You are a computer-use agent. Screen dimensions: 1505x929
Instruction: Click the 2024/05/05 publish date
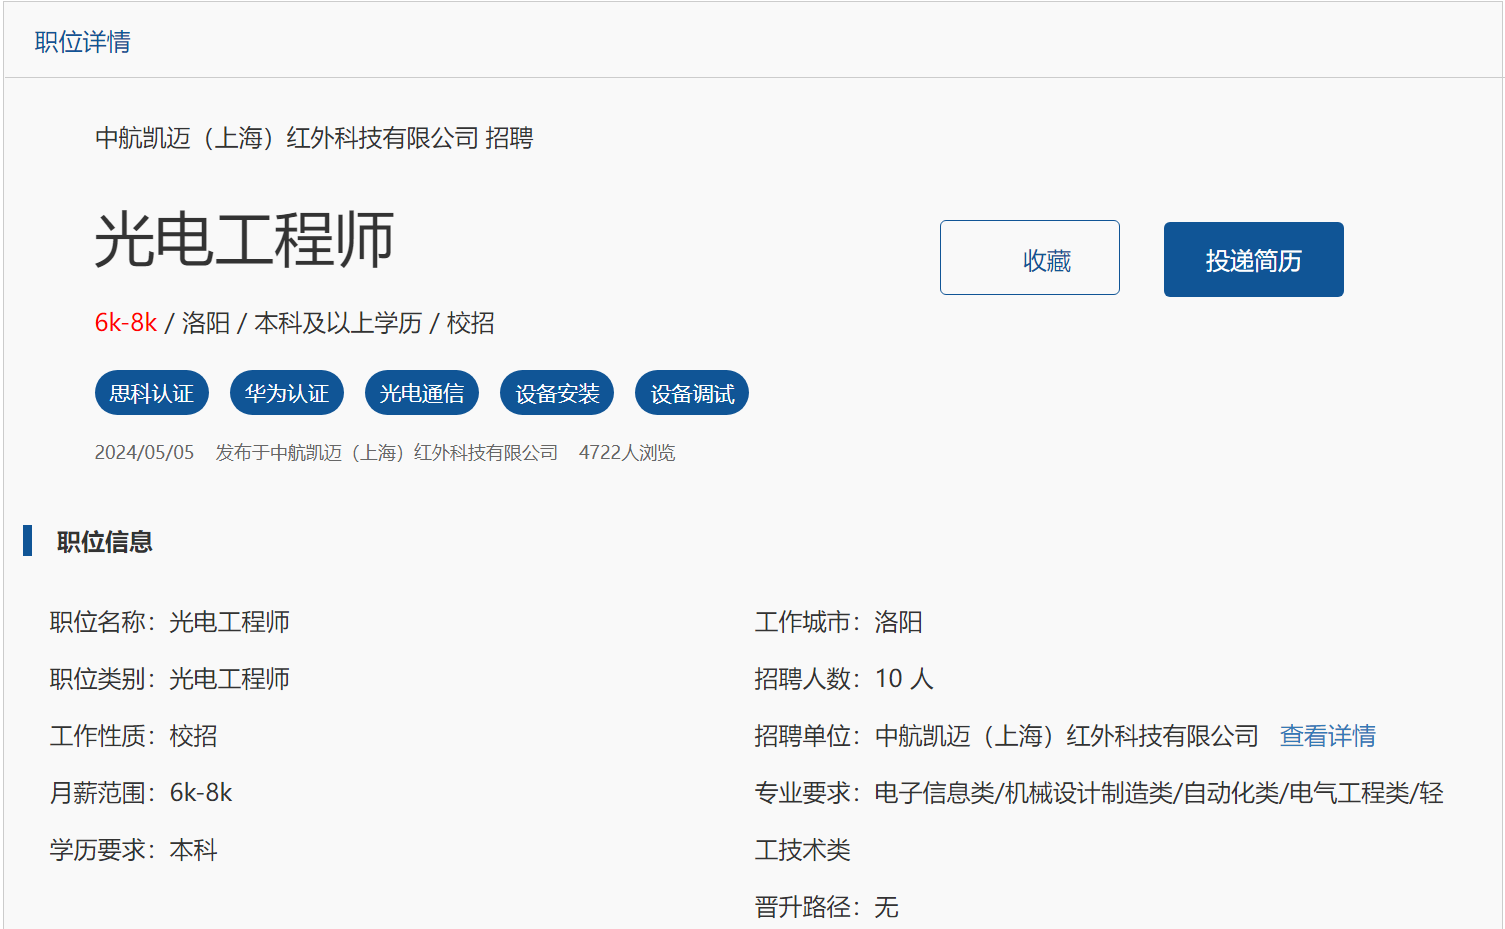click(144, 453)
